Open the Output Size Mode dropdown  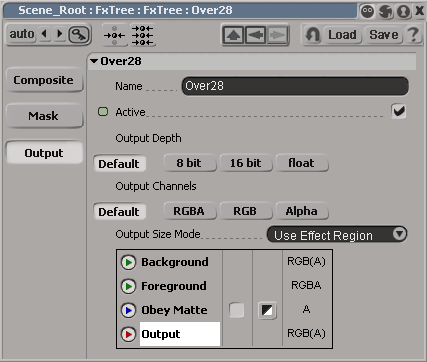[x=337, y=235]
